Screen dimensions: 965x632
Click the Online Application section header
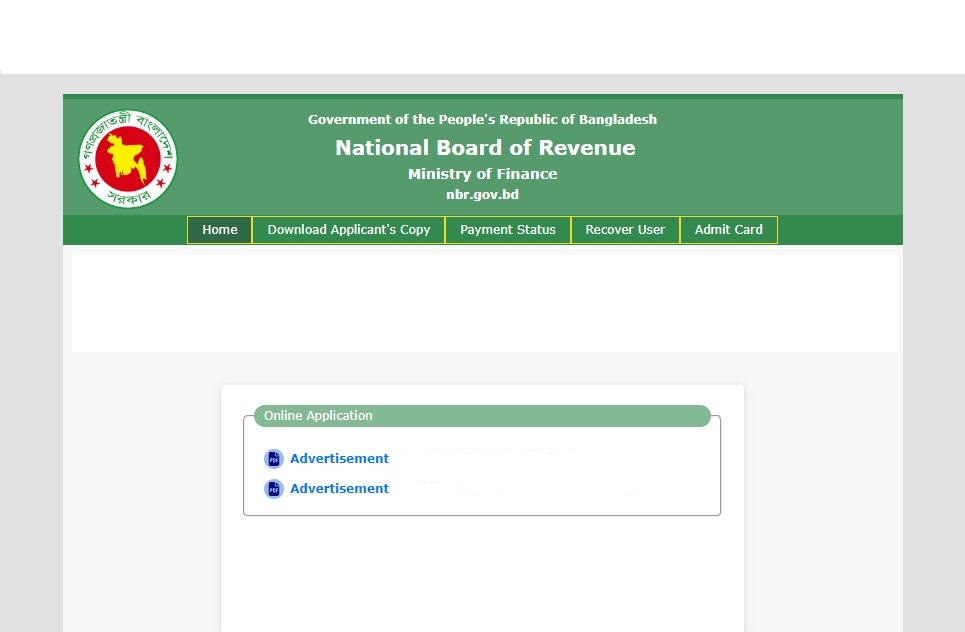click(x=482, y=416)
